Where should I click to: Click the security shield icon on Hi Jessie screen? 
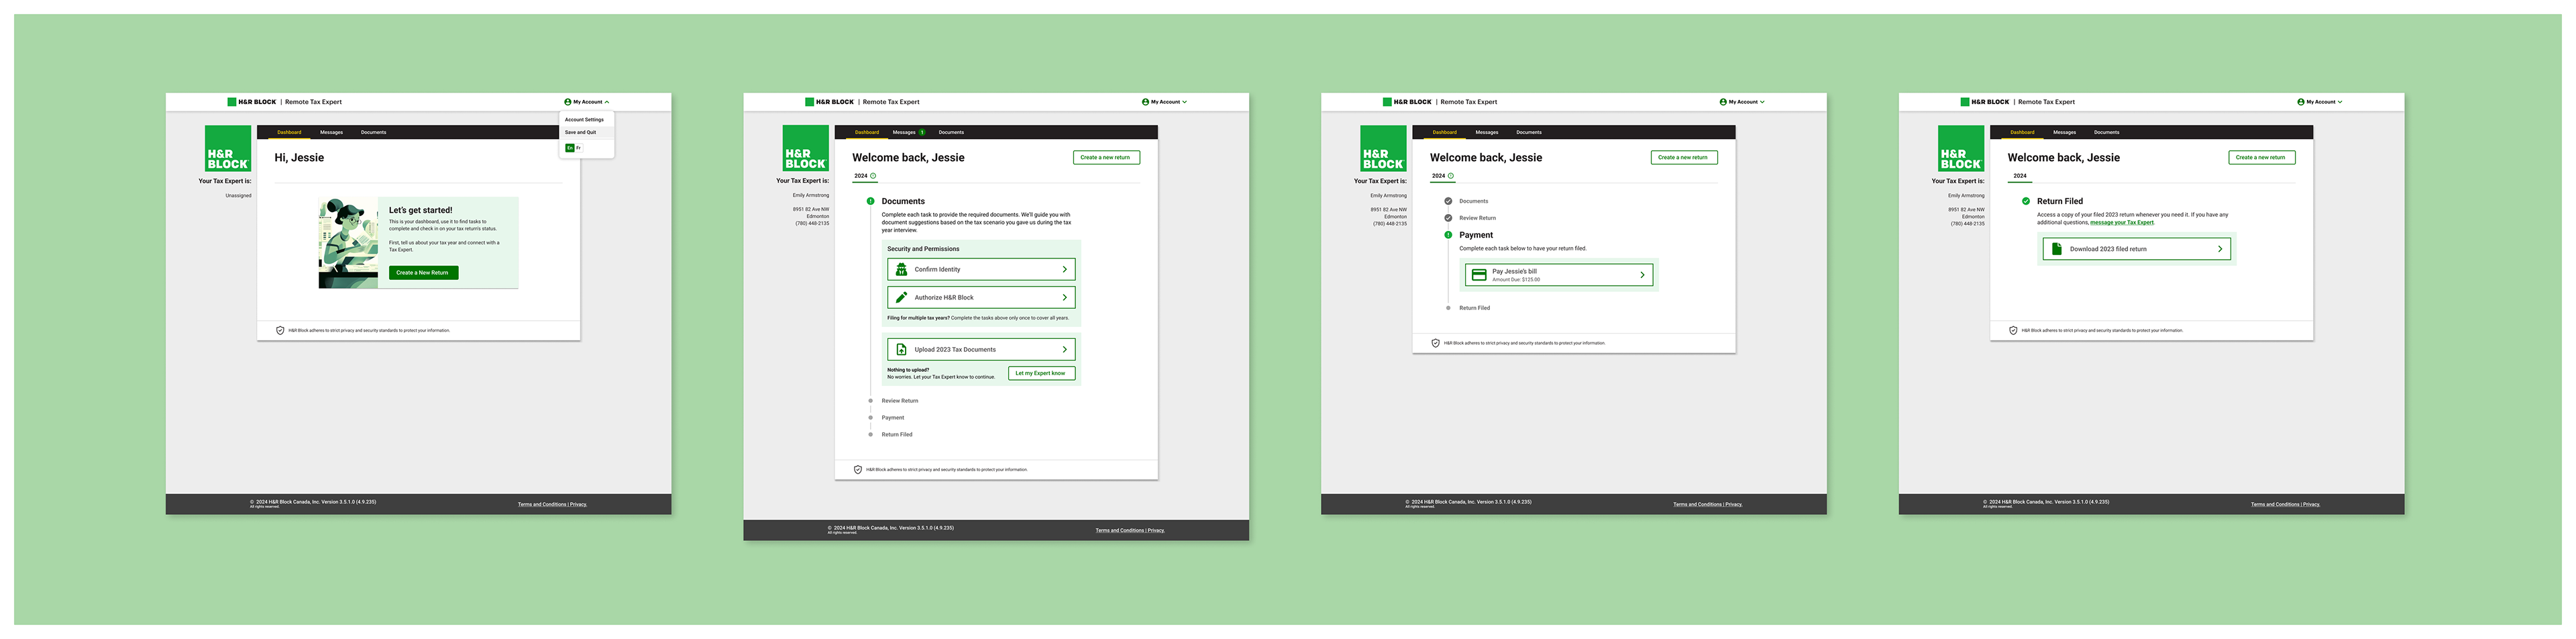(x=280, y=330)
